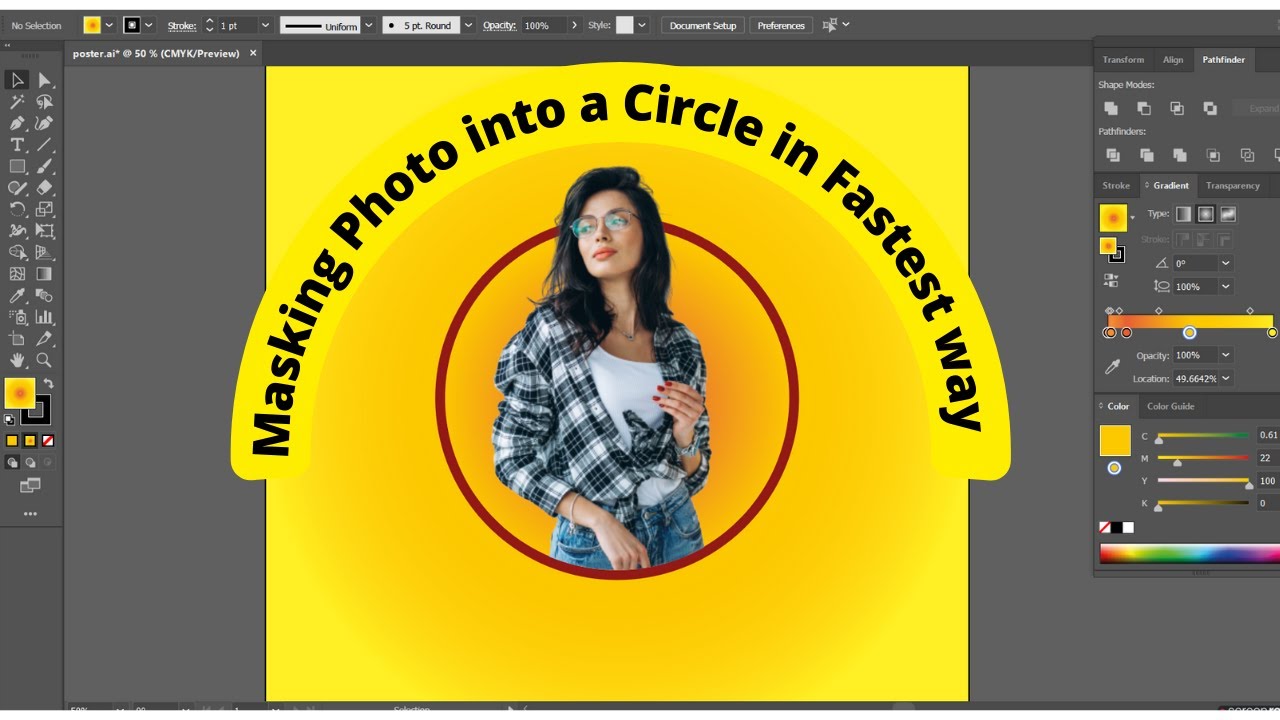Choose Freeform Gradient type
The height and width of the screenshot is (720, 1280).
(1228, 214)
